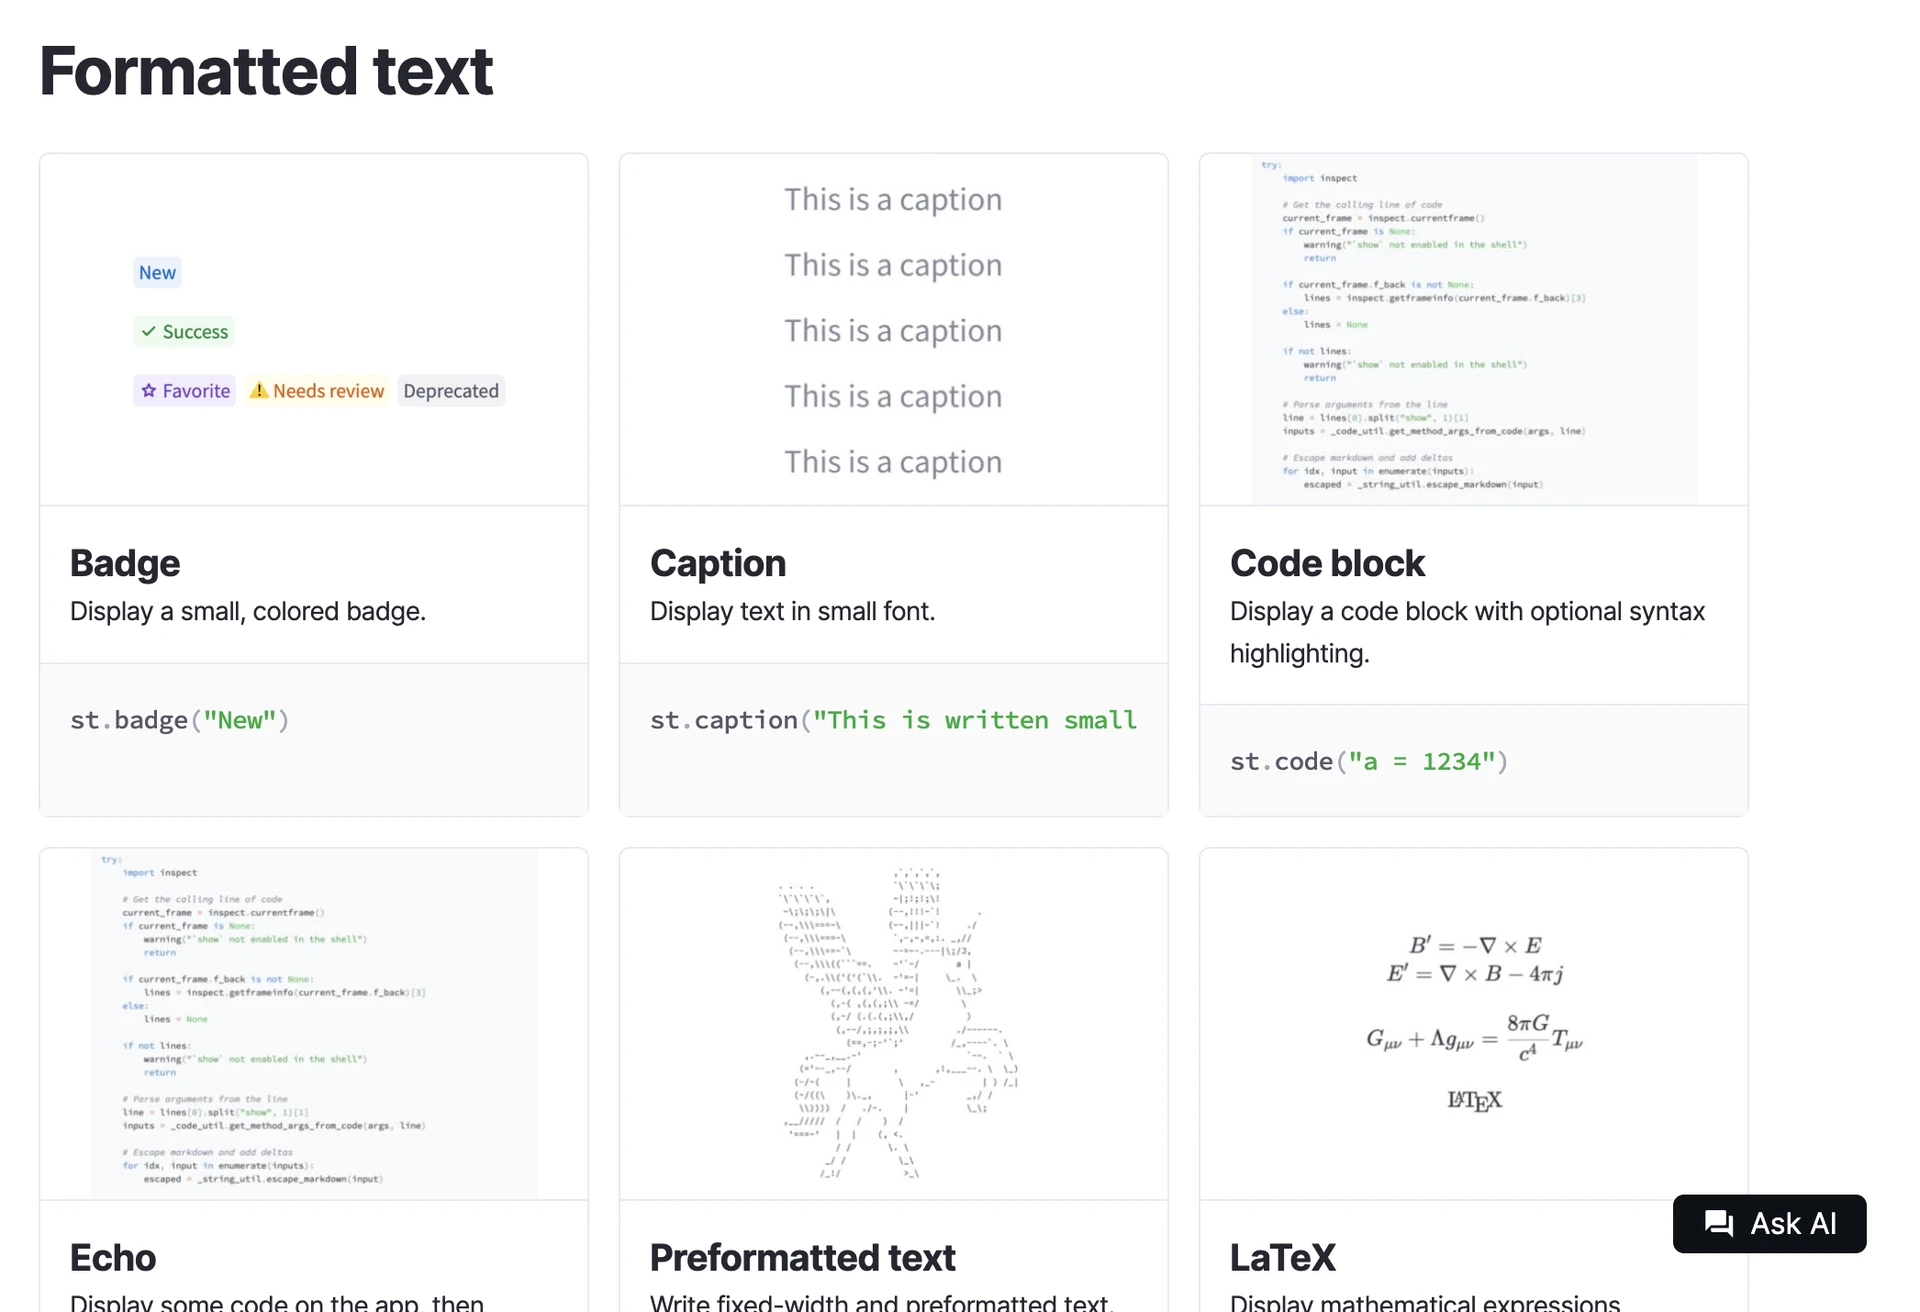Open the Ask AI button
This screenshot has height=1312, width=1920.
tap(1768, 1223)
